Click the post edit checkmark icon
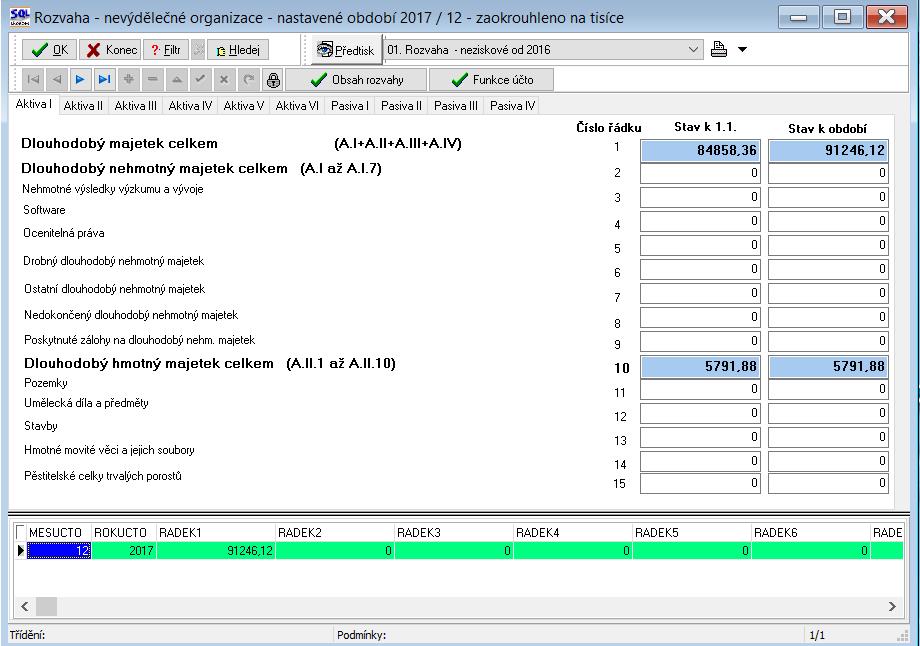Screen dimensions: 920x646 [201, 80]
